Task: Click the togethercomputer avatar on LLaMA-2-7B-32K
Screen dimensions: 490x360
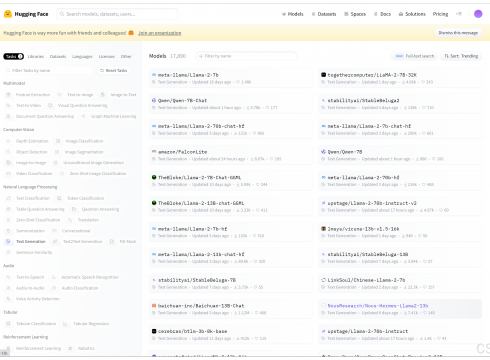Action: [x=323, y=75]
